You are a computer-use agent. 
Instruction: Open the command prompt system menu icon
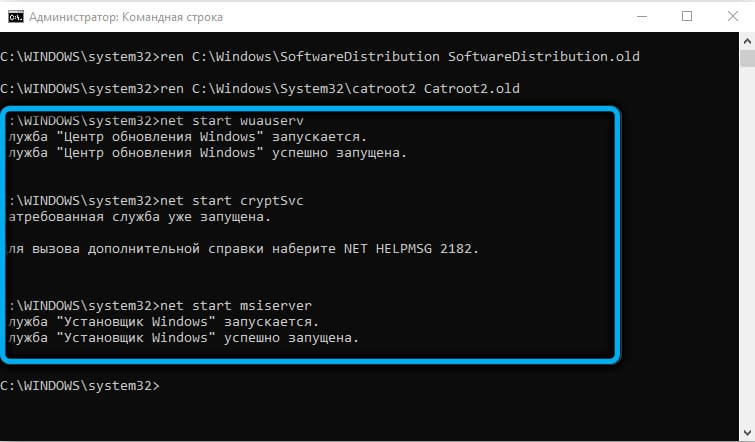click(x=16, y=17)
